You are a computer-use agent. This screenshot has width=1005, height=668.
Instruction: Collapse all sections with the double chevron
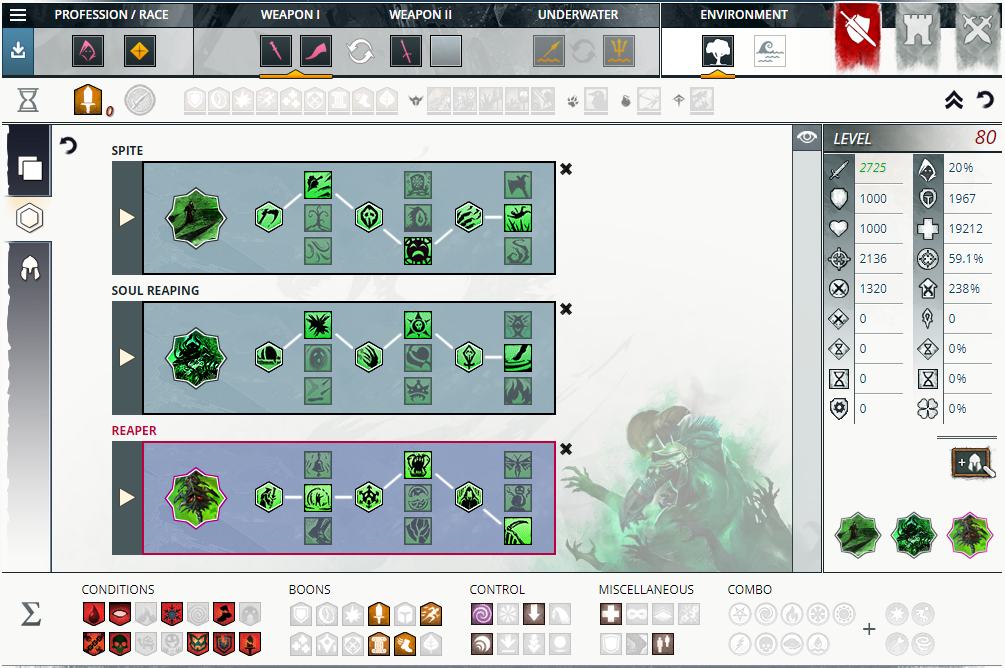pos(954,100)
